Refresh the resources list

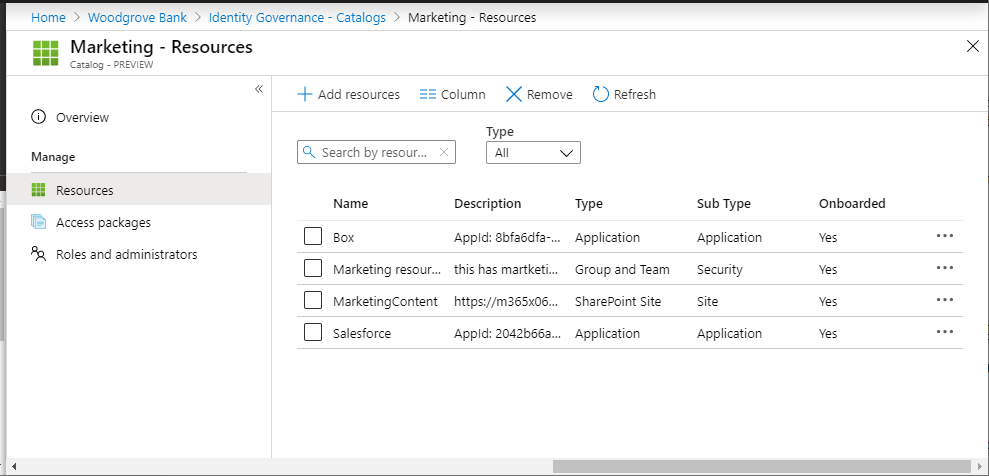pos(601,95)
